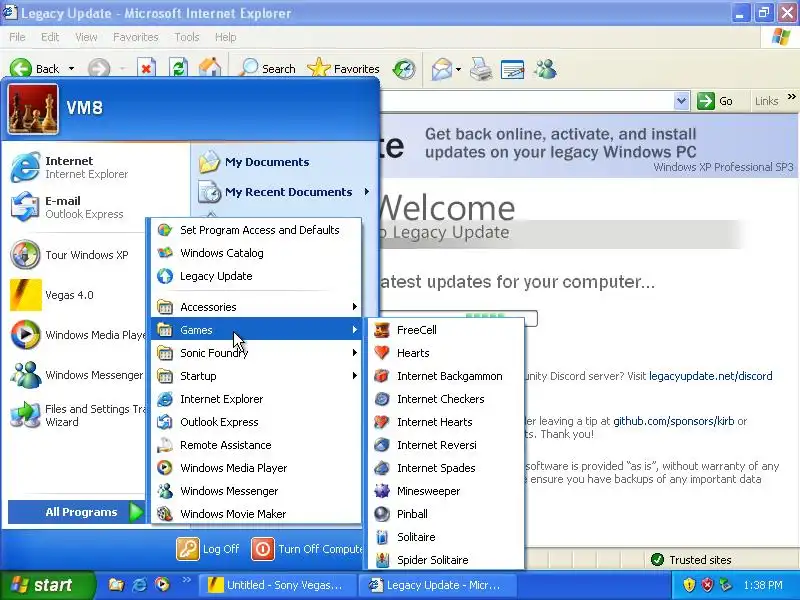Open the Favorites pane in IE toolbar
This screenshot has height=600, width=800.
[344, 68]
